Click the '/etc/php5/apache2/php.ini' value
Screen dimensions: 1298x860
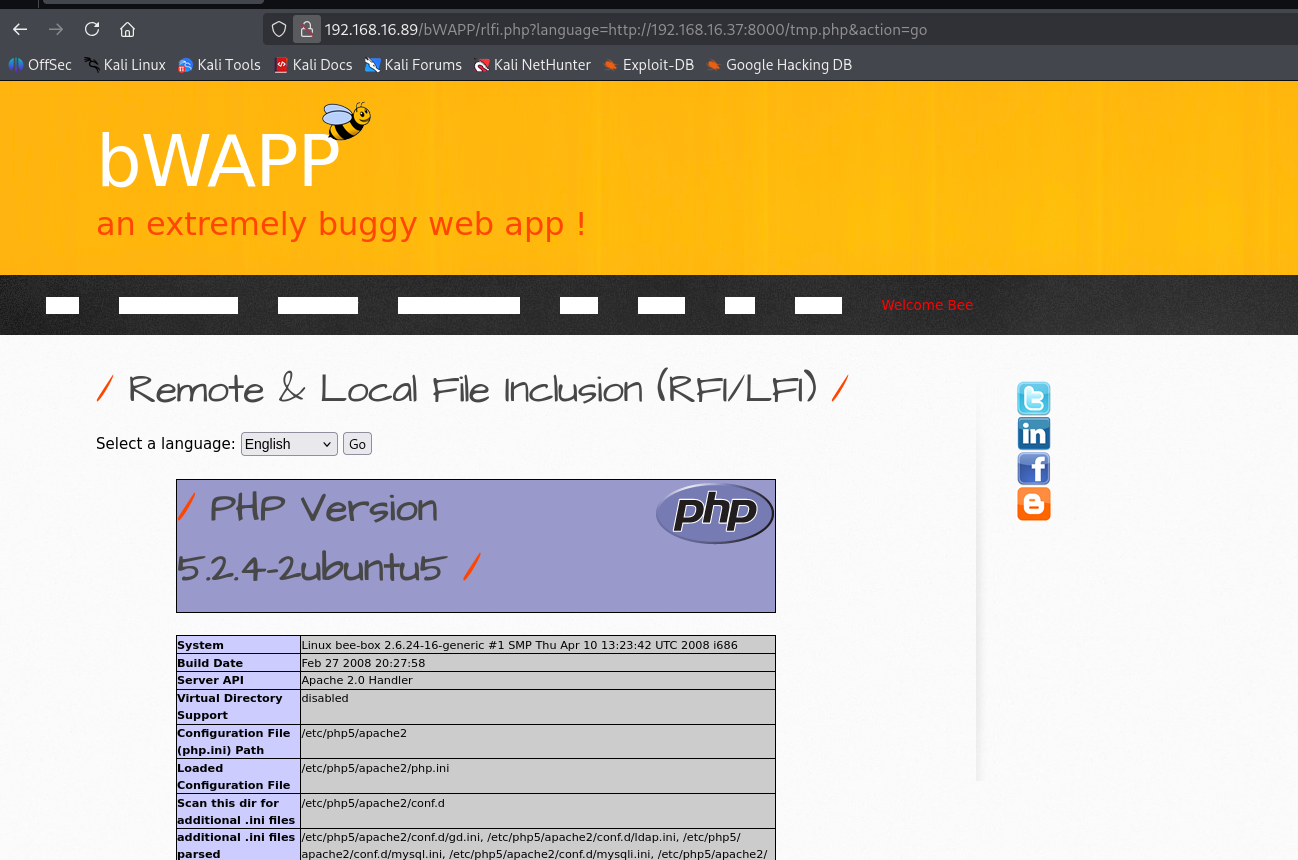375,768
